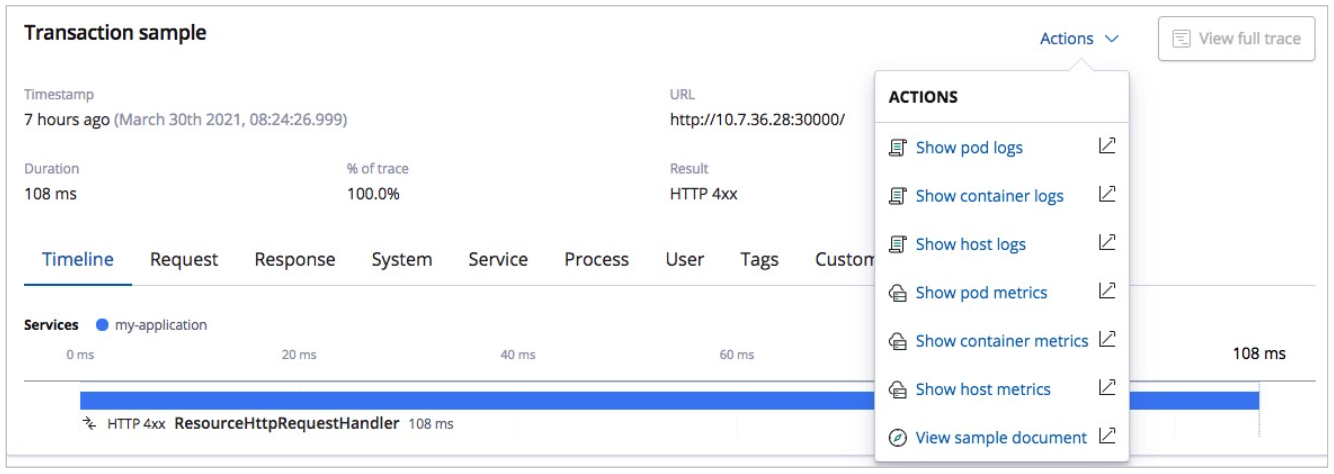Click the Transaction sample heading
Screen dimensions: 1334x474
click(115, 33)
